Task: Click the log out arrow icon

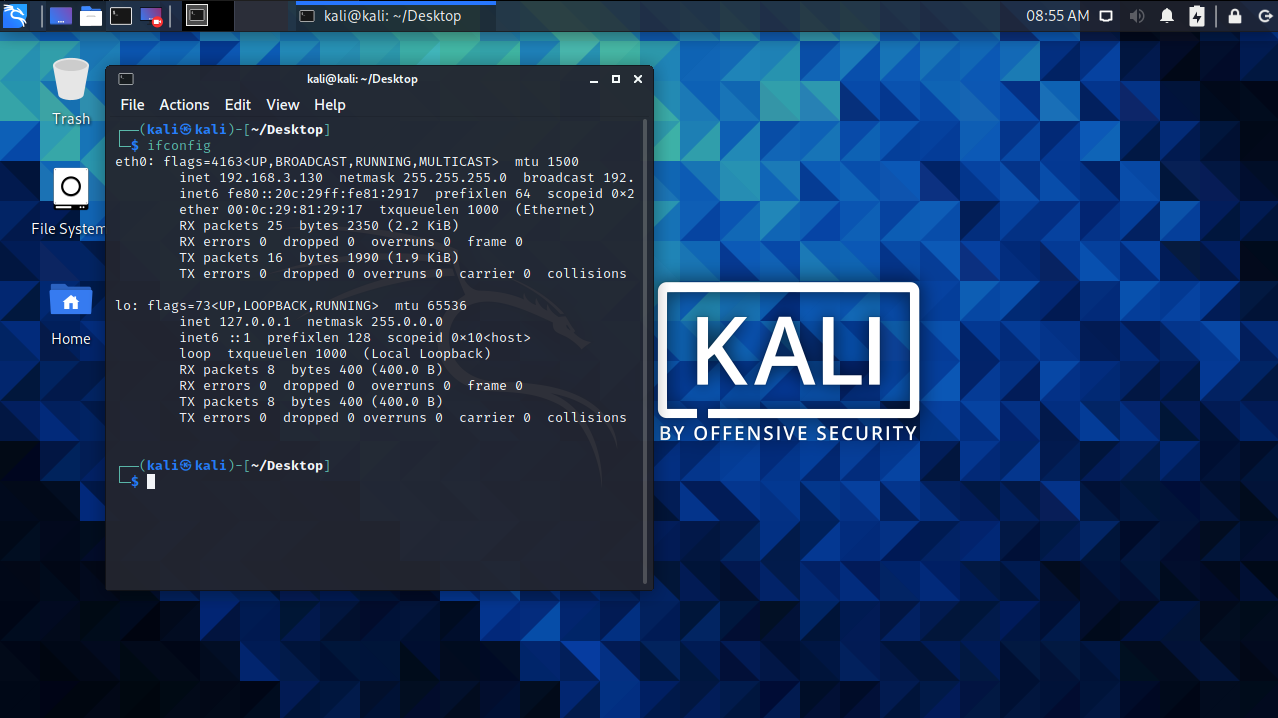Action: point(1263,16)
